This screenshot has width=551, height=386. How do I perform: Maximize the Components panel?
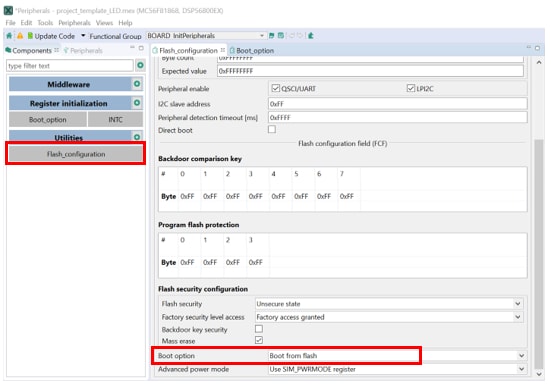[141, 48]
